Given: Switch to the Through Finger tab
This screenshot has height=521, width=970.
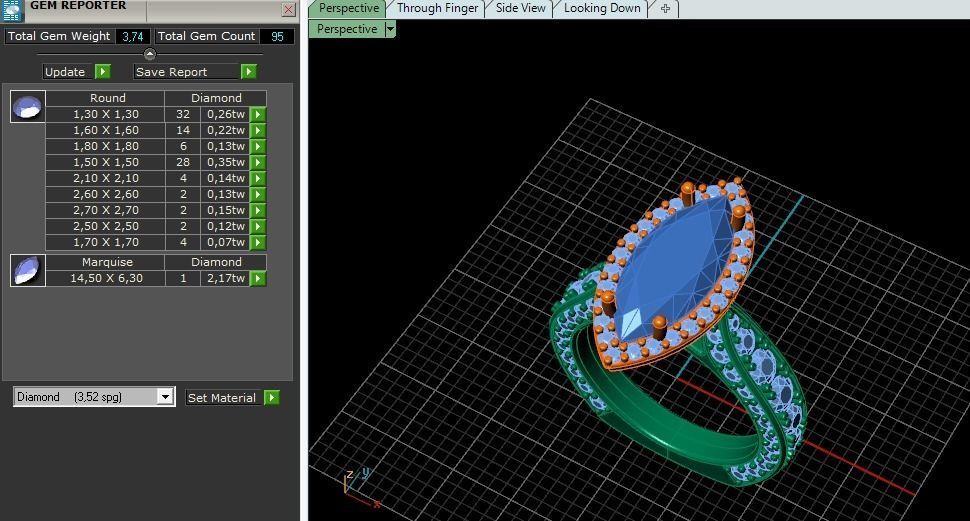Looking at the screenshot, I should click(x=437, y=9).
